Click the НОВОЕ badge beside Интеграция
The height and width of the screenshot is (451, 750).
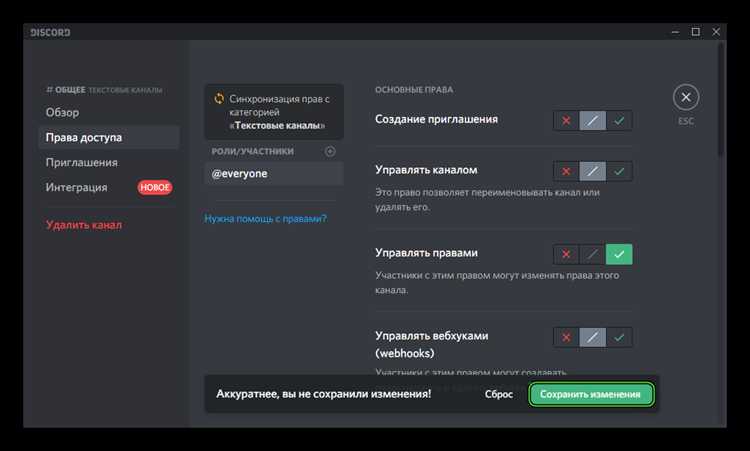coord(155,187)
